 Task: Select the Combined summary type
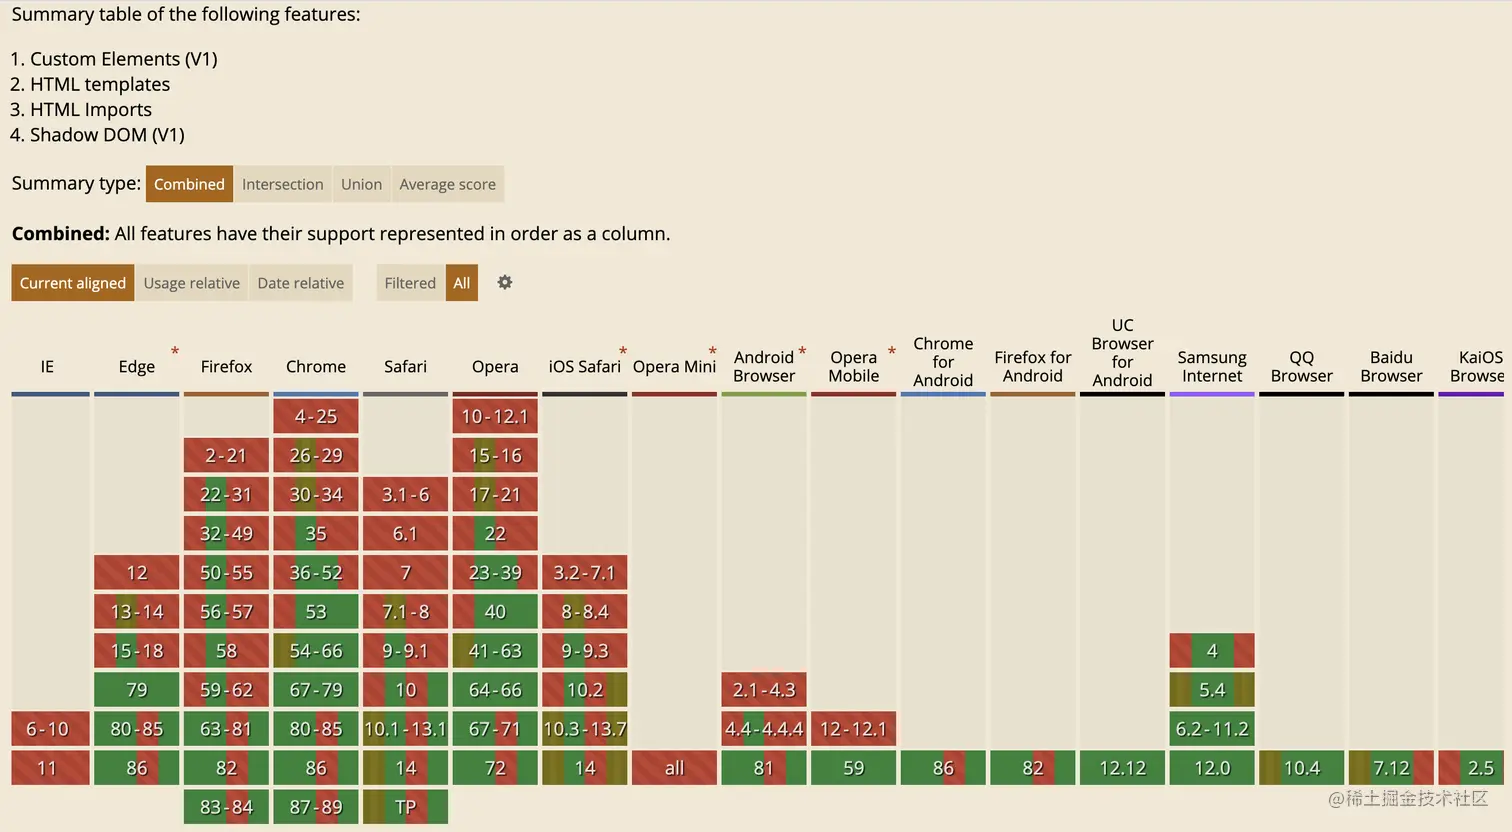point(189,184)
